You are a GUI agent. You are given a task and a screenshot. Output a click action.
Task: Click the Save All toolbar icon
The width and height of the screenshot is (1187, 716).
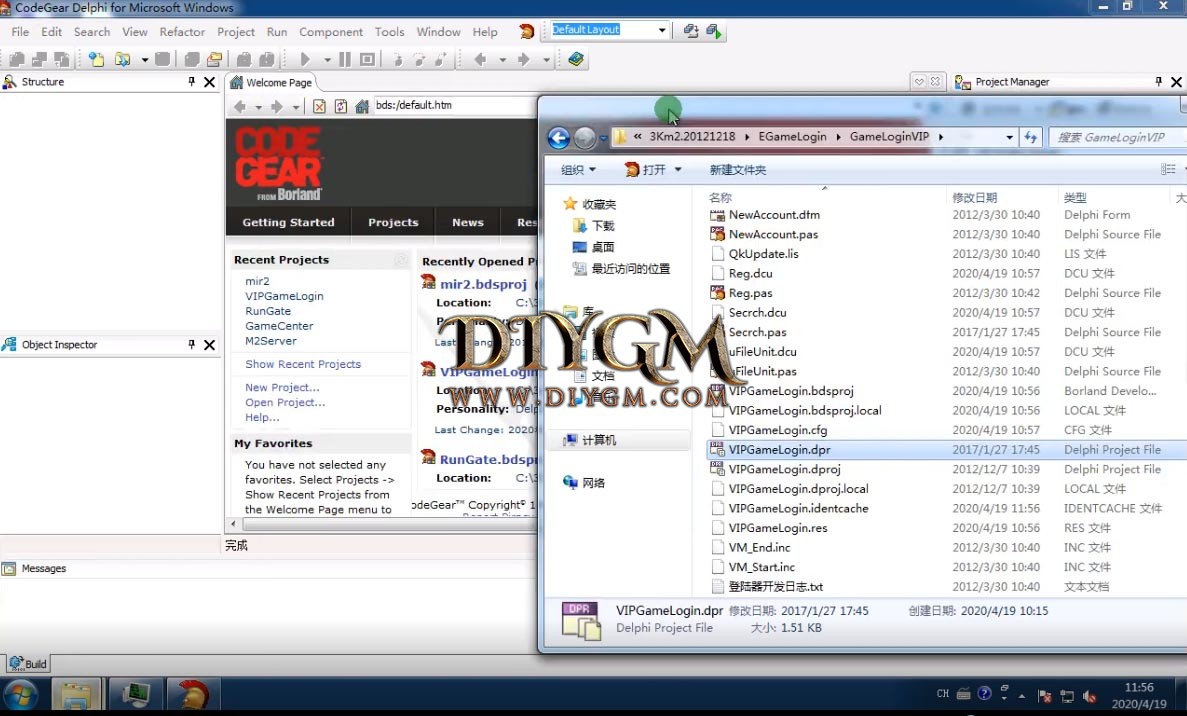coord(192,59)
